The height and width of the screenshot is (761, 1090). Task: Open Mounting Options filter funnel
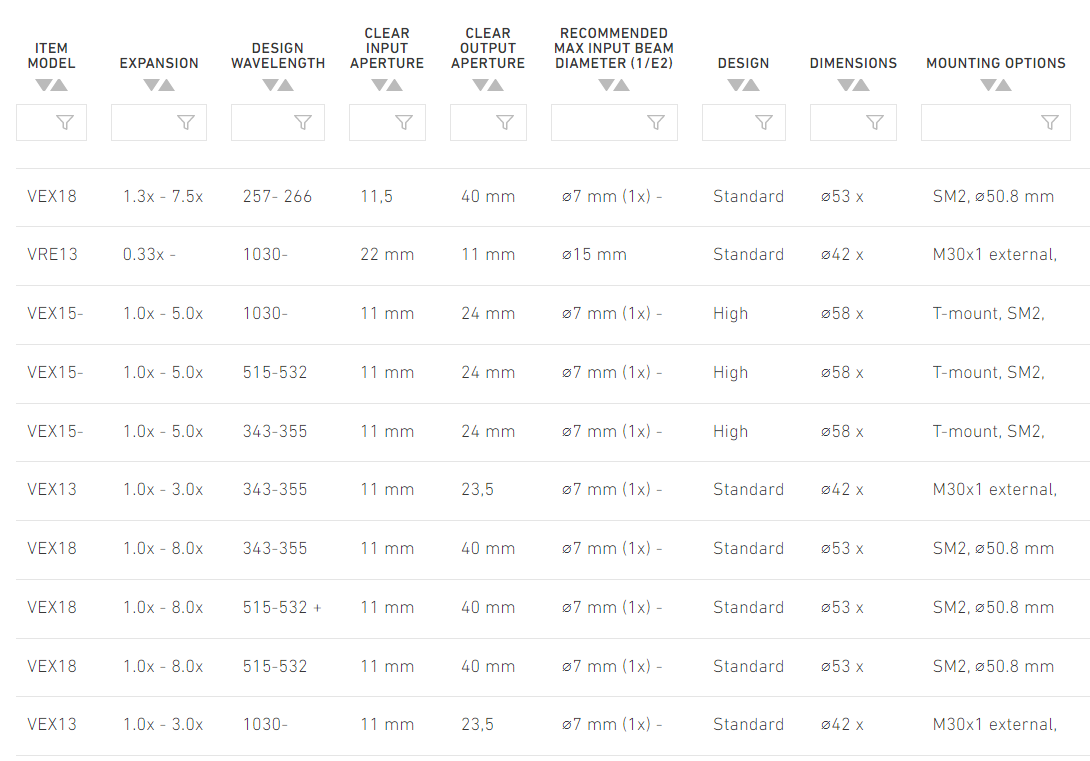pos(1050,123)
